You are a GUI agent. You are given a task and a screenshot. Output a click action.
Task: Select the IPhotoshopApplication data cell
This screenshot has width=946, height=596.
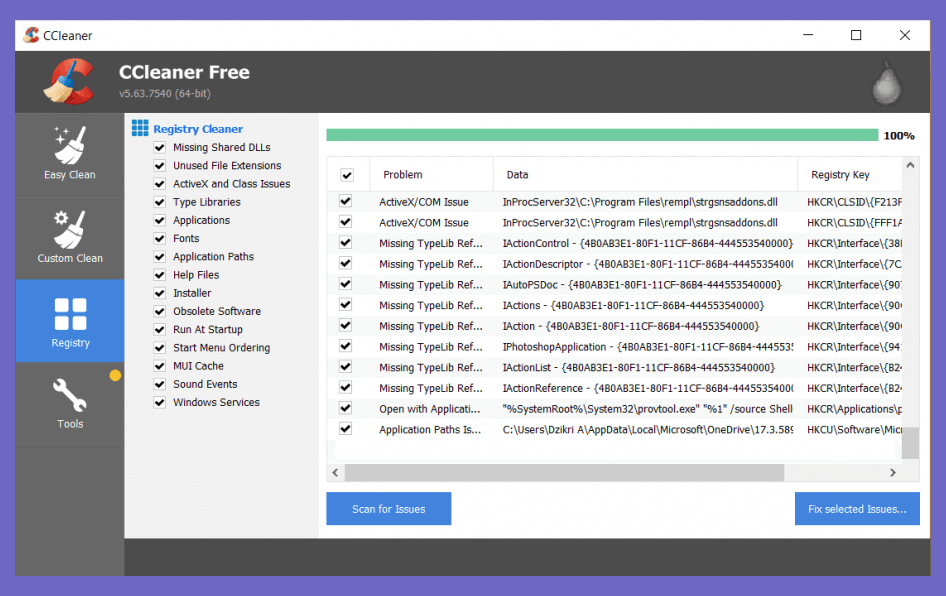[x=648, y=347]
